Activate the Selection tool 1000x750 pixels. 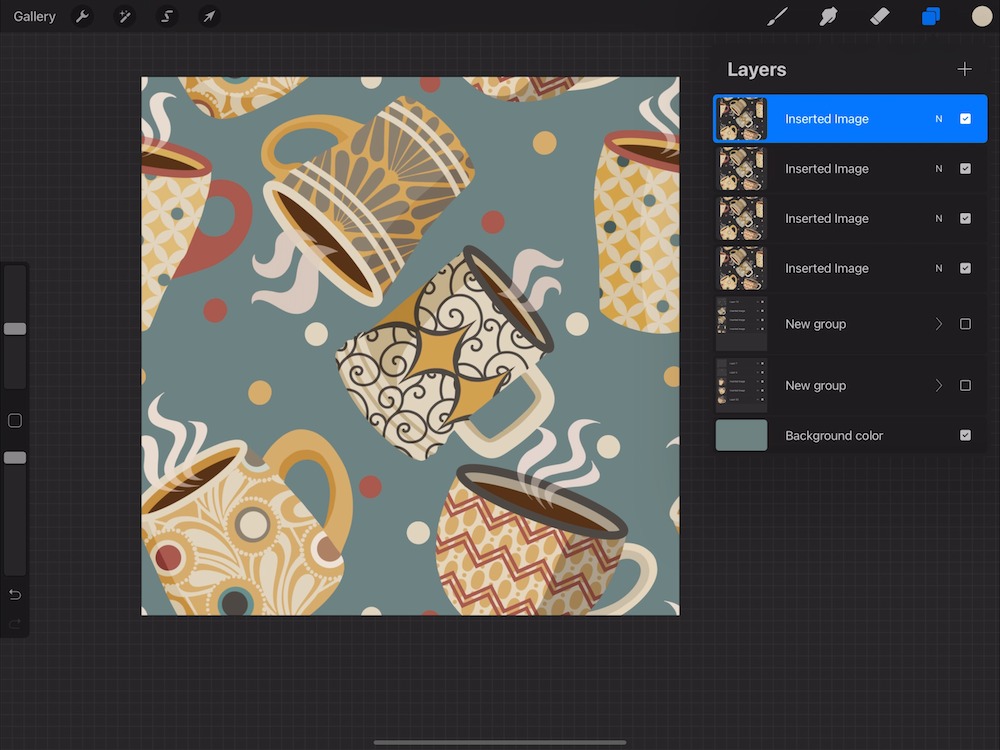[167, 17]
